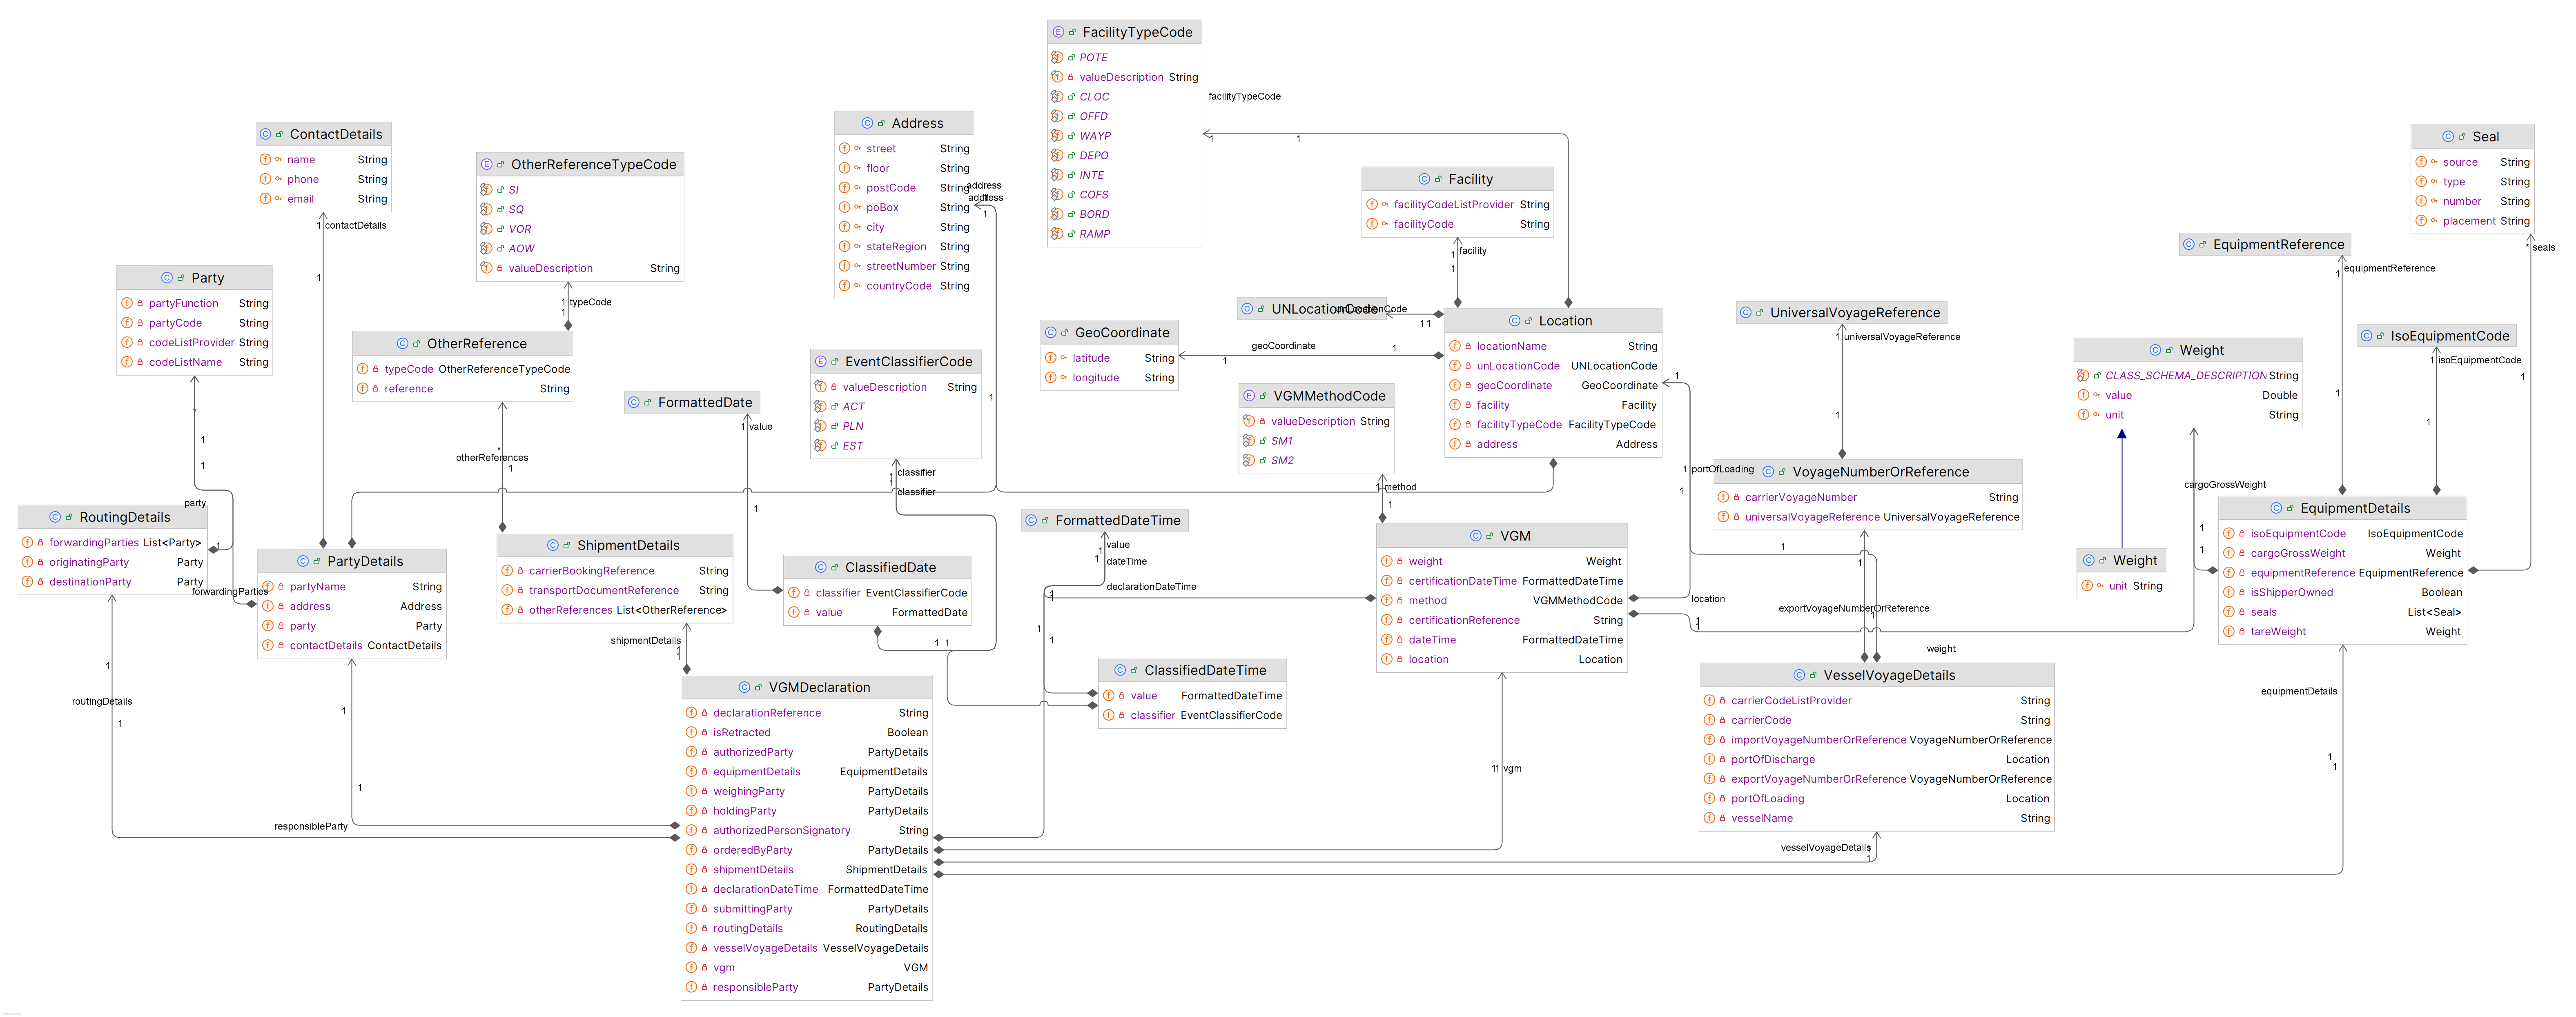
Task: Click the field icon beside carrierVoyageNumber
Action: [1723, 497]
